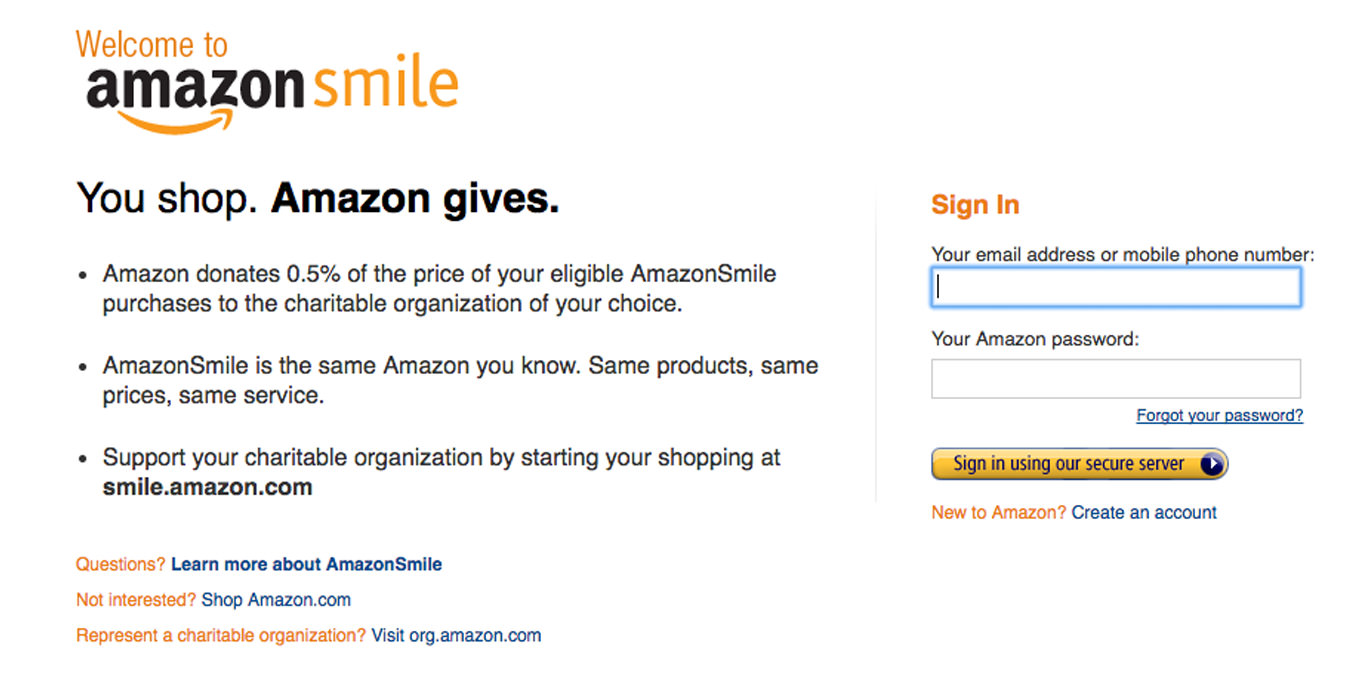The image size is (1358, 686).
Task: Click the email address or mobile phone label
Action: coord(1122,255)
